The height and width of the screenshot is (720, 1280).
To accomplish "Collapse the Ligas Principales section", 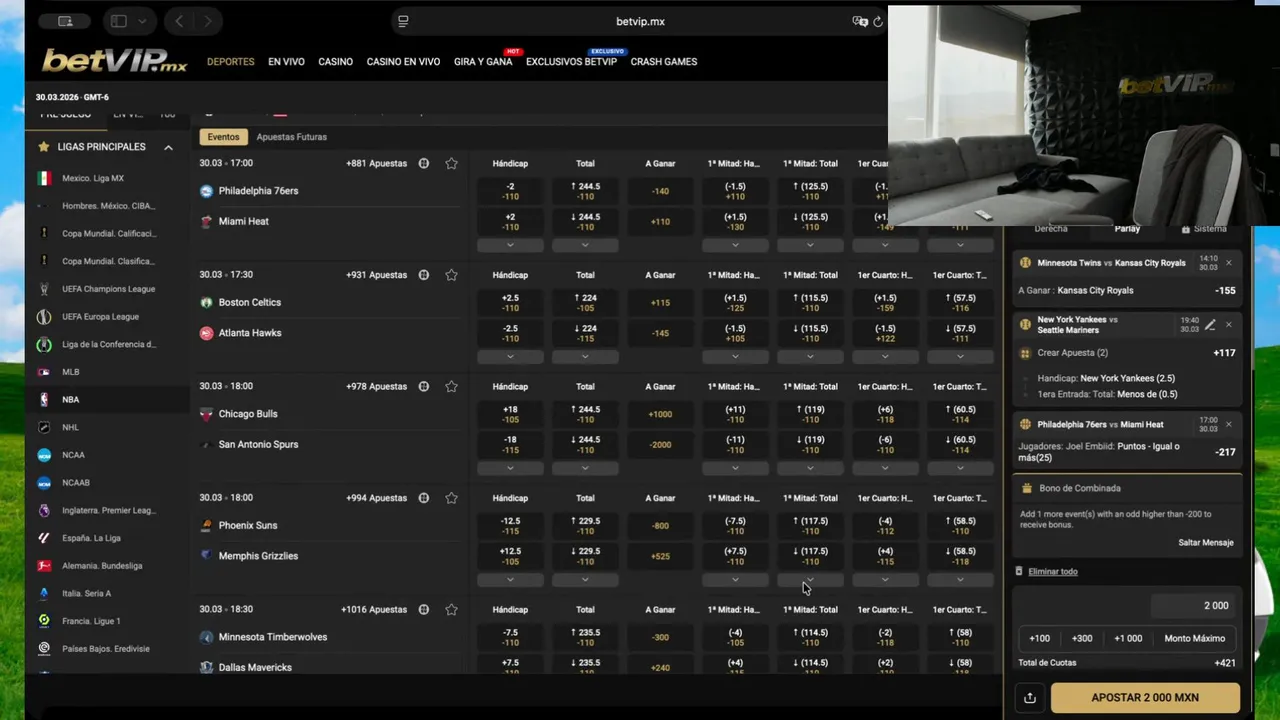I will click(168, 147).
